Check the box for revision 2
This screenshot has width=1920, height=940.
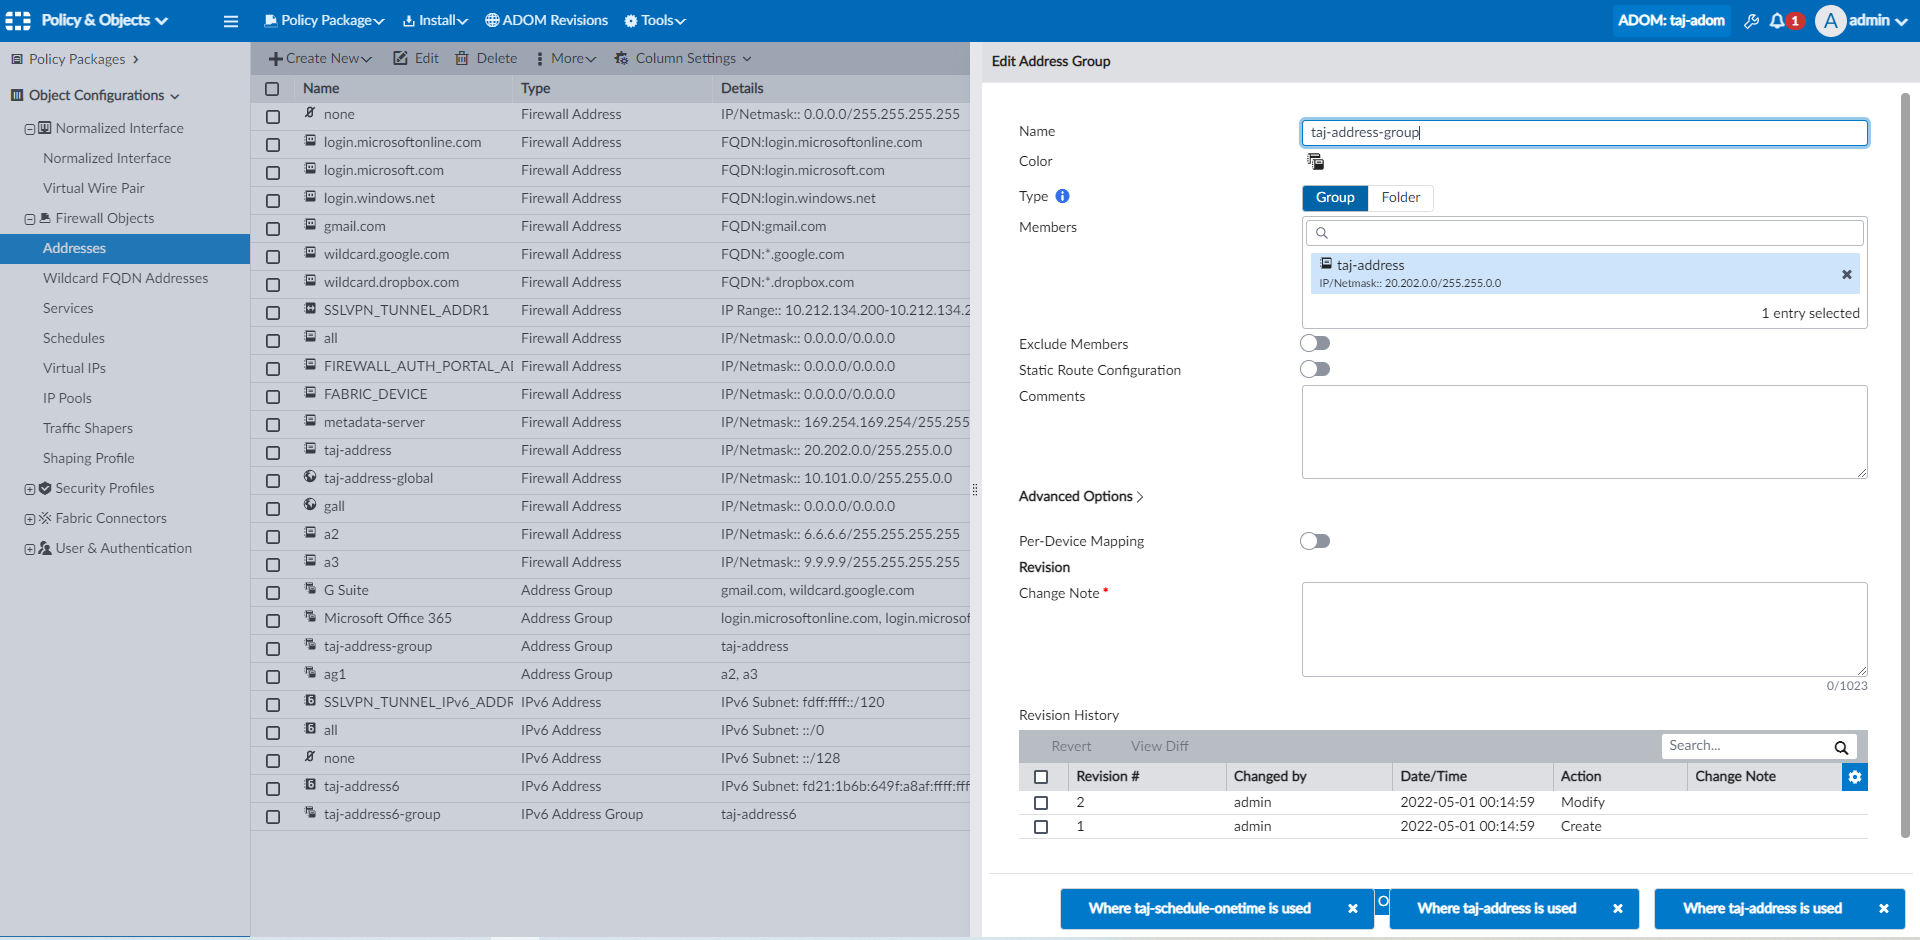pos(1041,803)
